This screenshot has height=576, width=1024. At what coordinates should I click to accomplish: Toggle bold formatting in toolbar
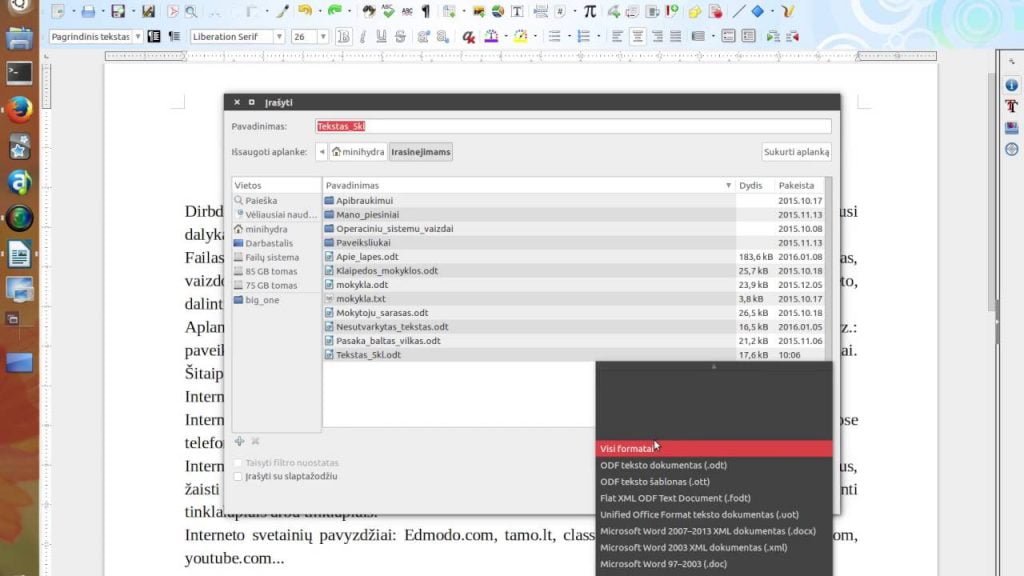click(x=344, y=37)
